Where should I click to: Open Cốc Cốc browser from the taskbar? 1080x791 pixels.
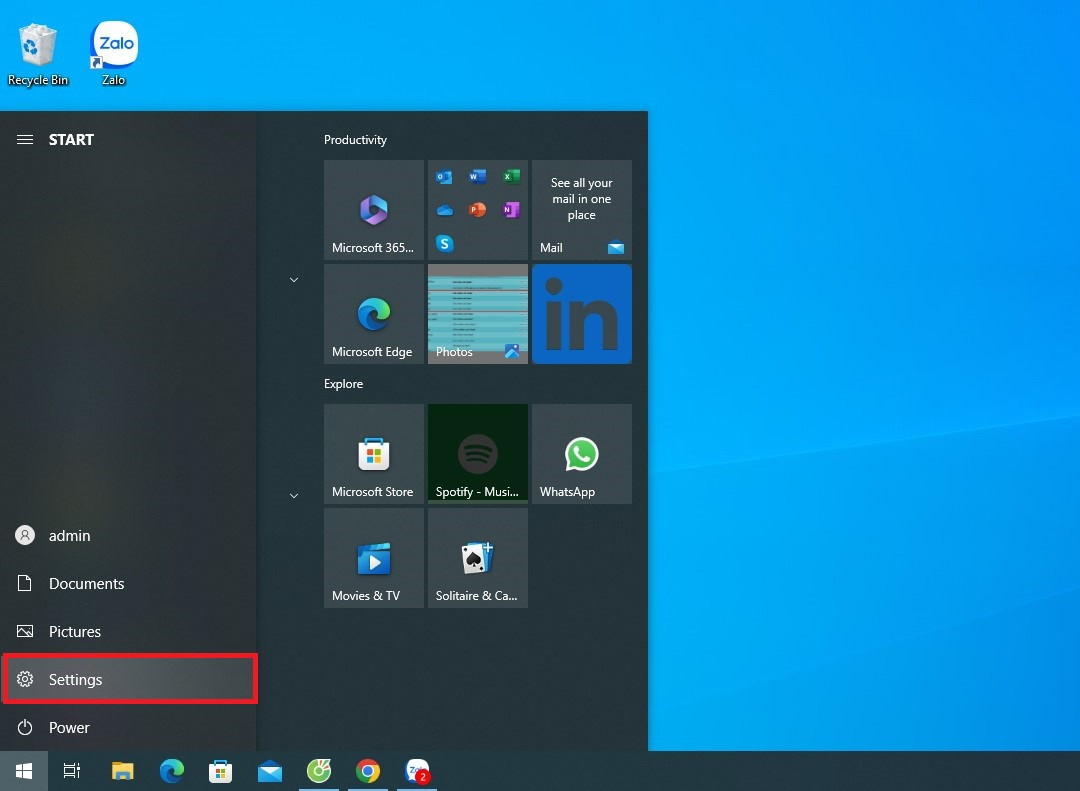[x=319, y=771]
